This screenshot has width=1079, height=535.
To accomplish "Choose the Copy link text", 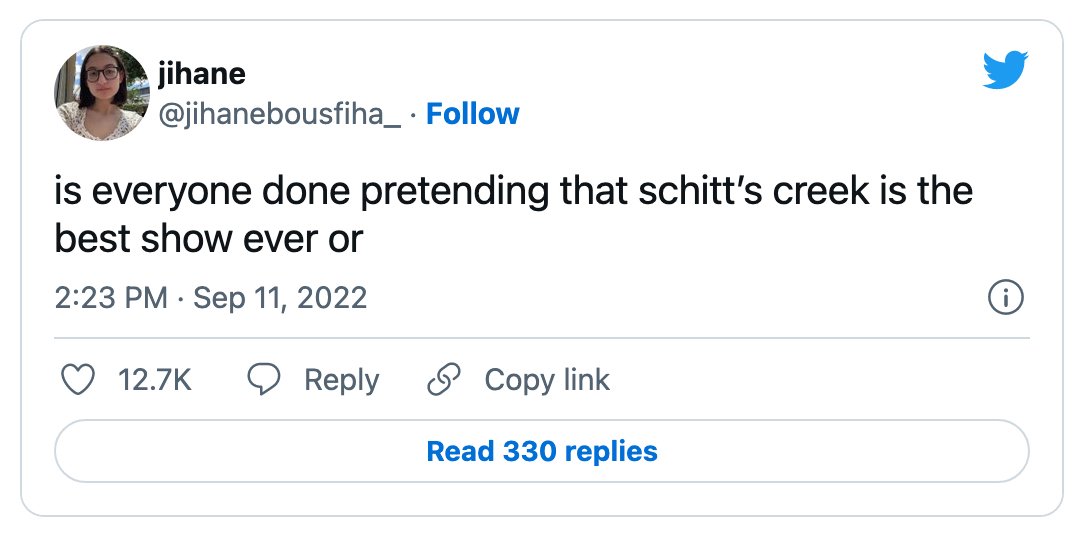I will (x=547, y=381).
